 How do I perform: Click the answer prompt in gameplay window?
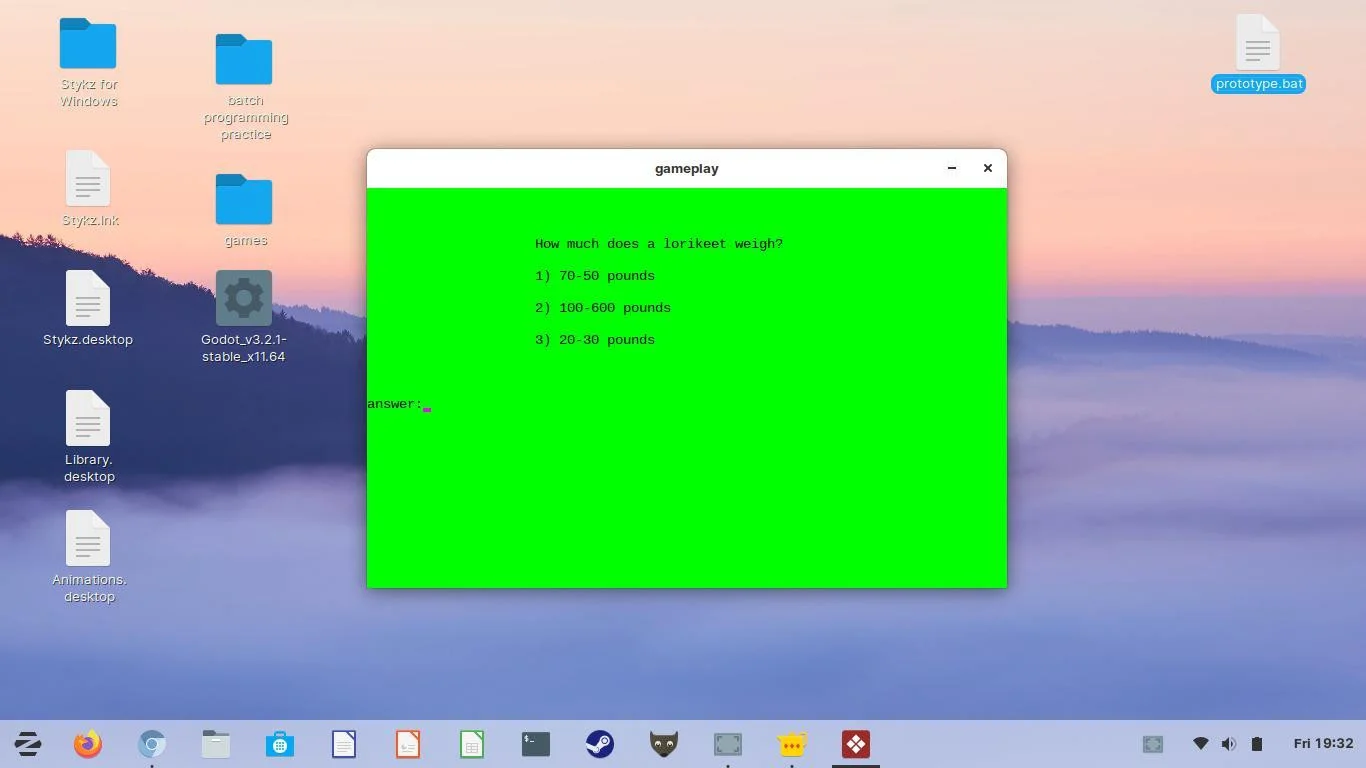[399, 404]
